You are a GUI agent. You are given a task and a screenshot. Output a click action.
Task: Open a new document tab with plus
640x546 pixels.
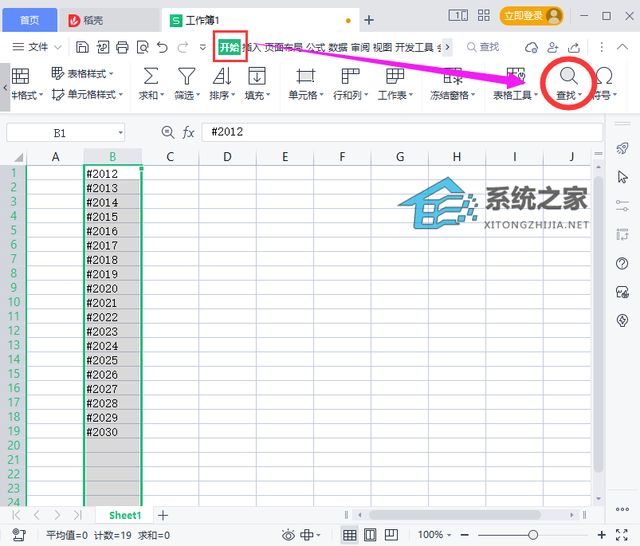pyautogui.click(x=369, y=20)
